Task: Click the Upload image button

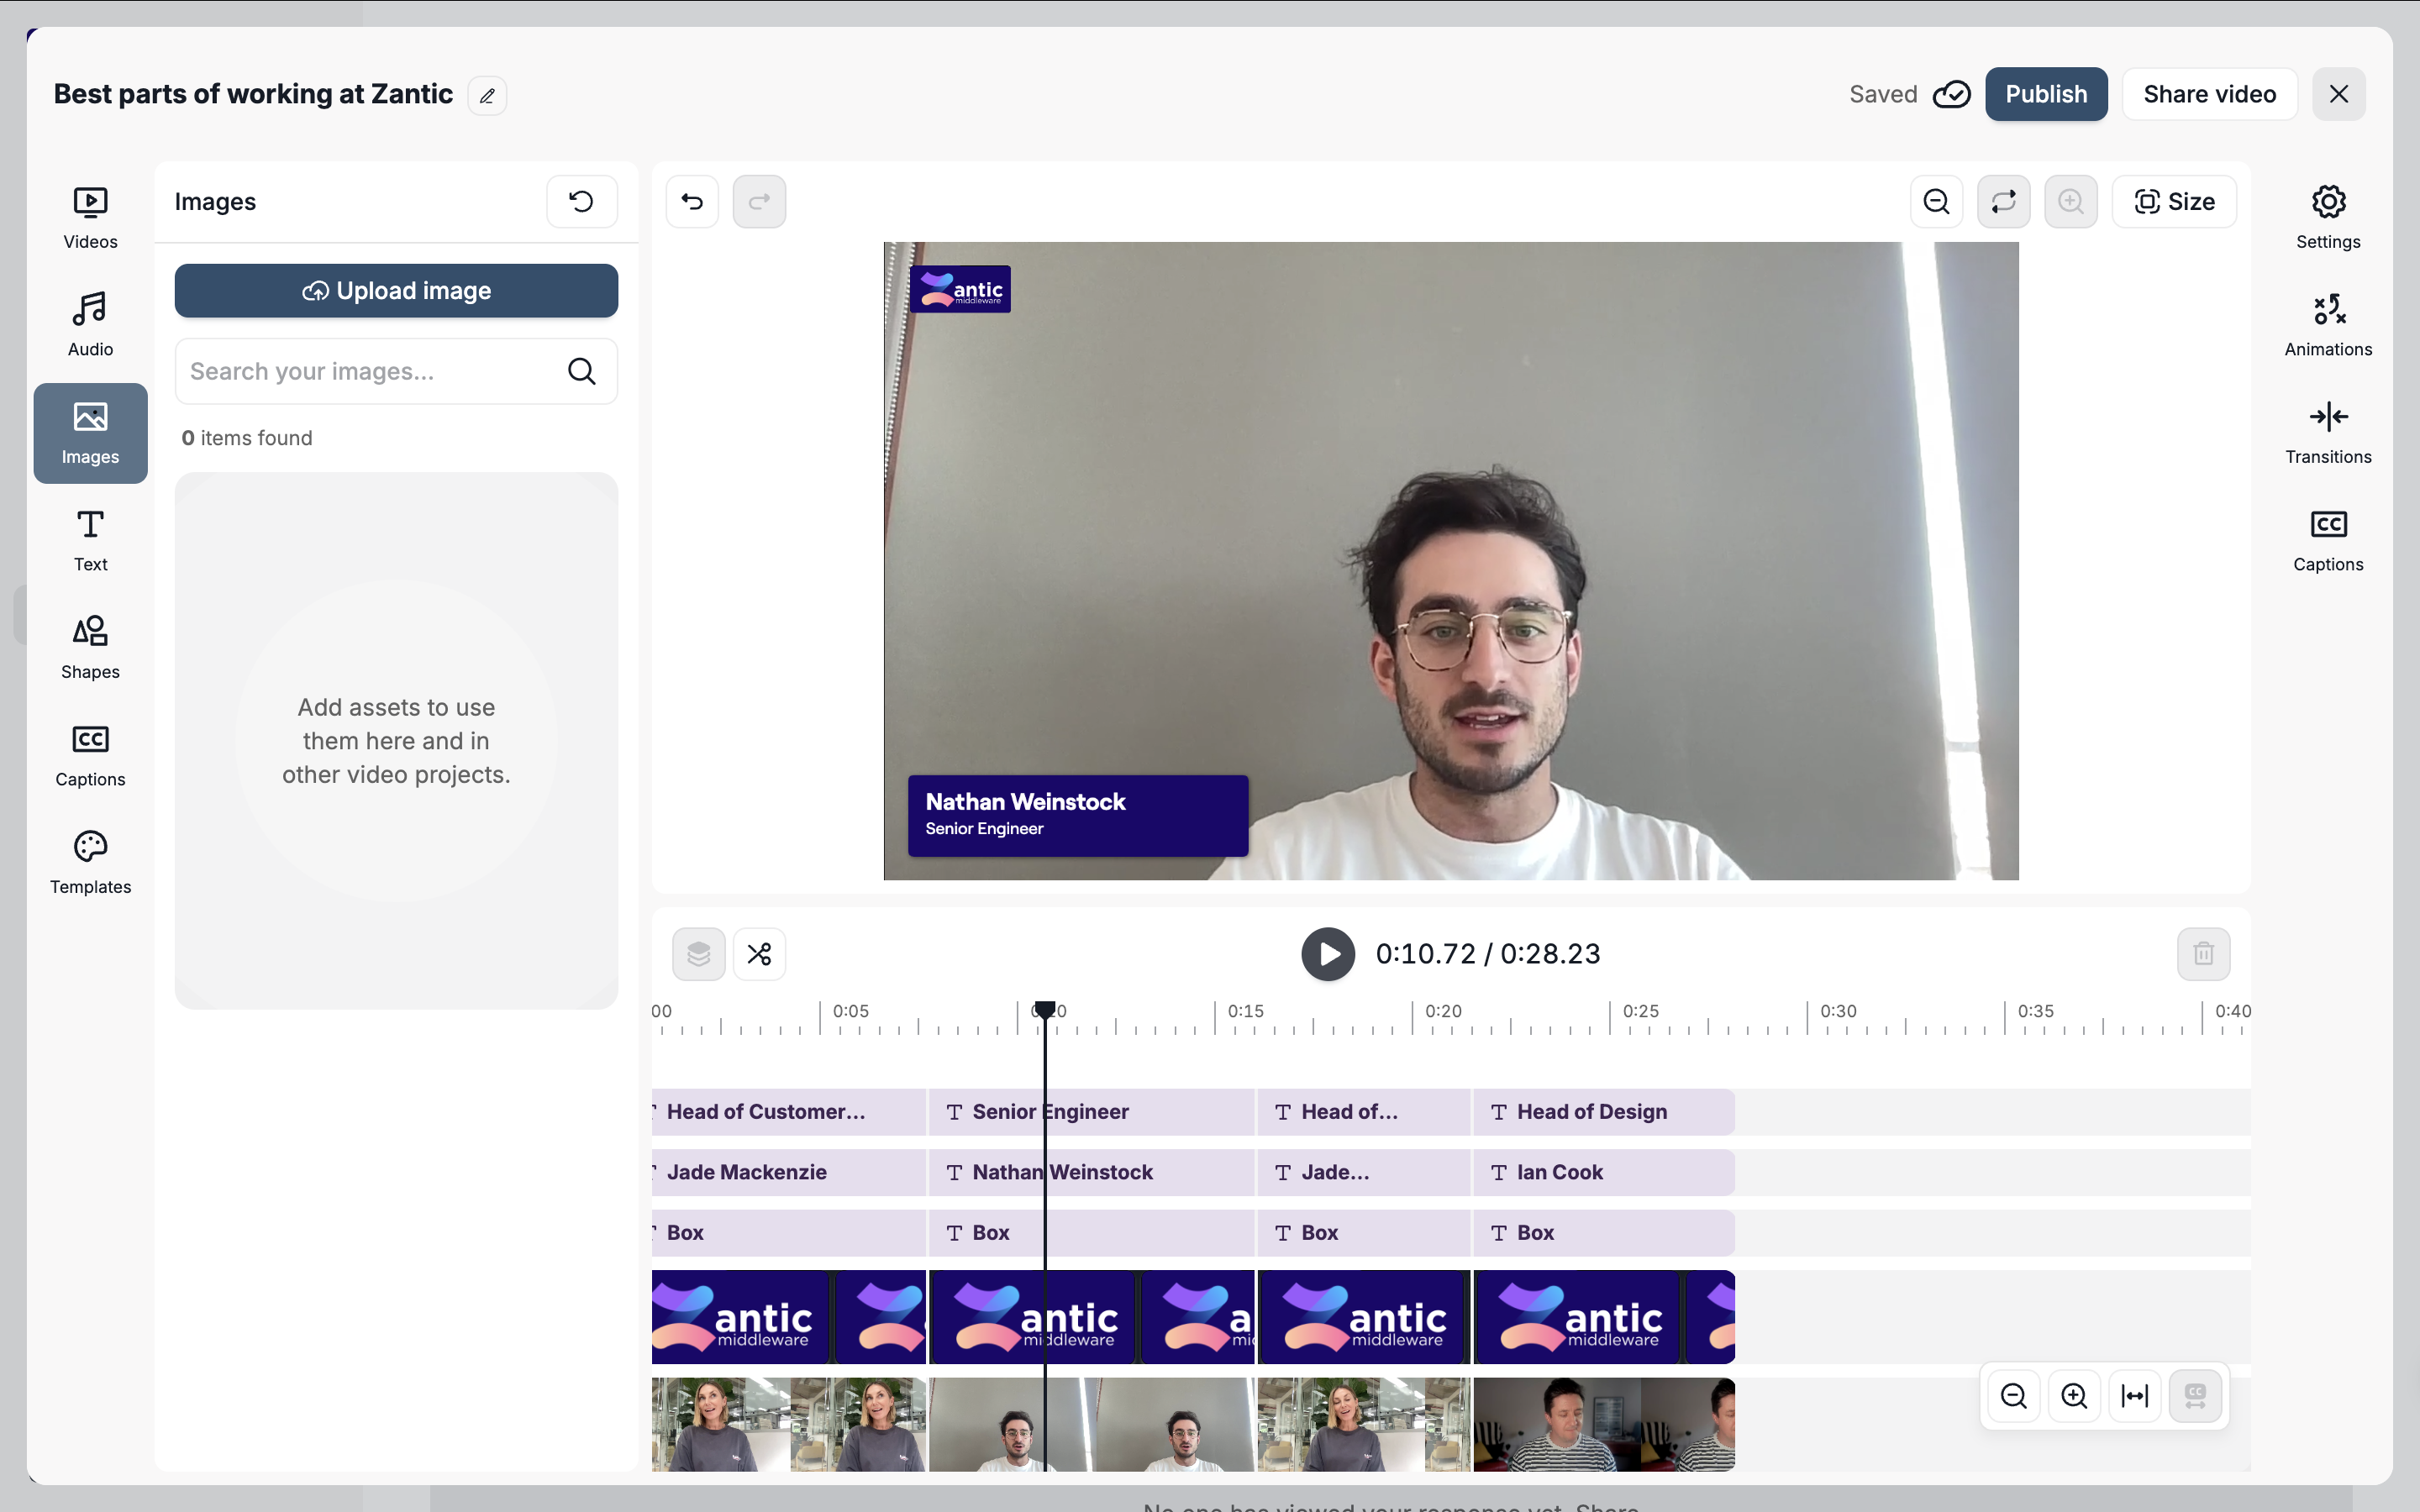Action: 396,291
